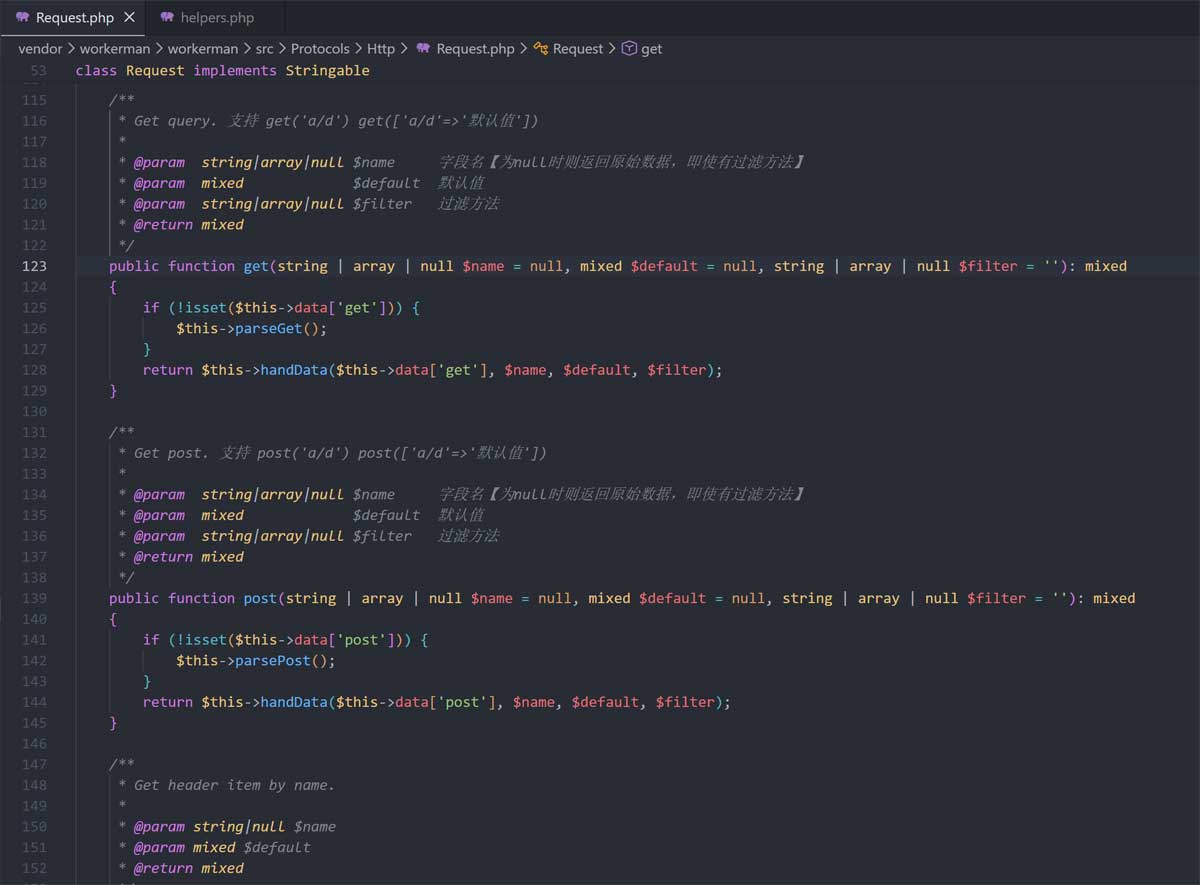
Task: Click the PHP file icon on helpers.php tab
Action: point(167,17)
